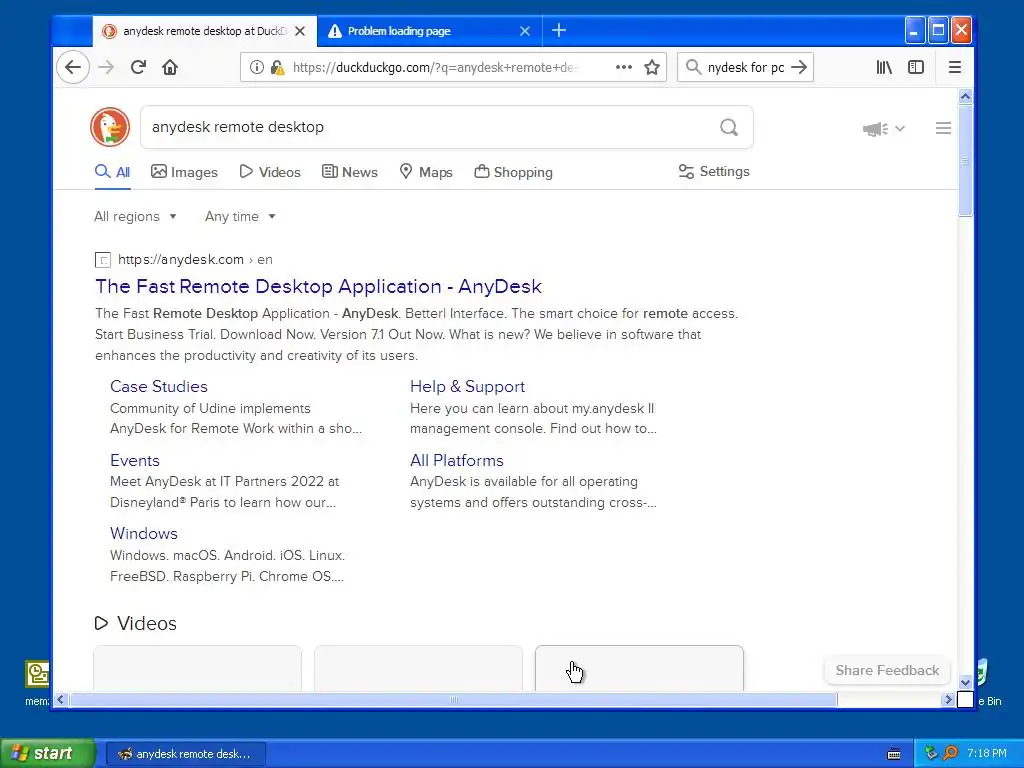Click anydesk remote desk... taskbar button
Viewport: 1024px width, 768px height.
(185, 754)
